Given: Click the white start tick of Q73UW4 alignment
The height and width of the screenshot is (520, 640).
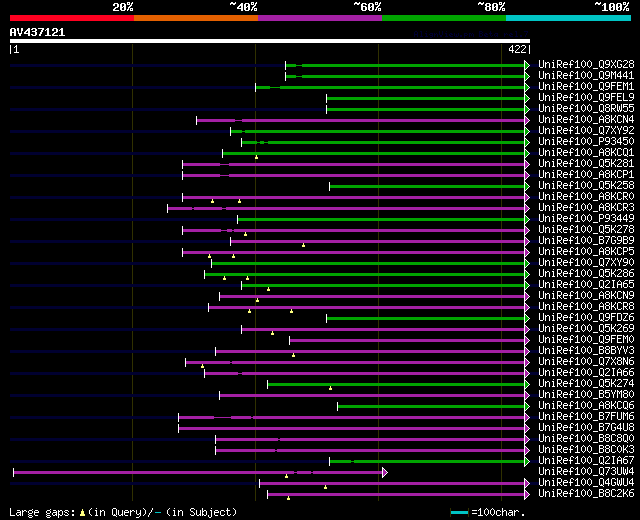Looking at the screenshot, I should click(13, 473).
